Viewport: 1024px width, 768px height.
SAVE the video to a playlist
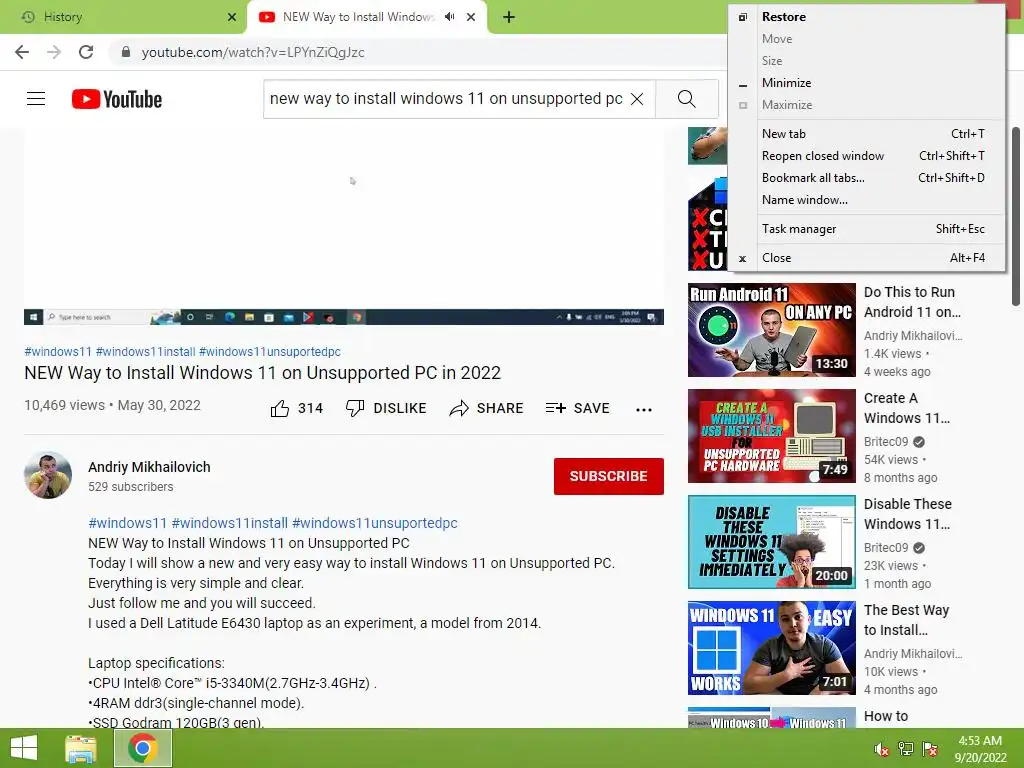[x=577, y=408]
